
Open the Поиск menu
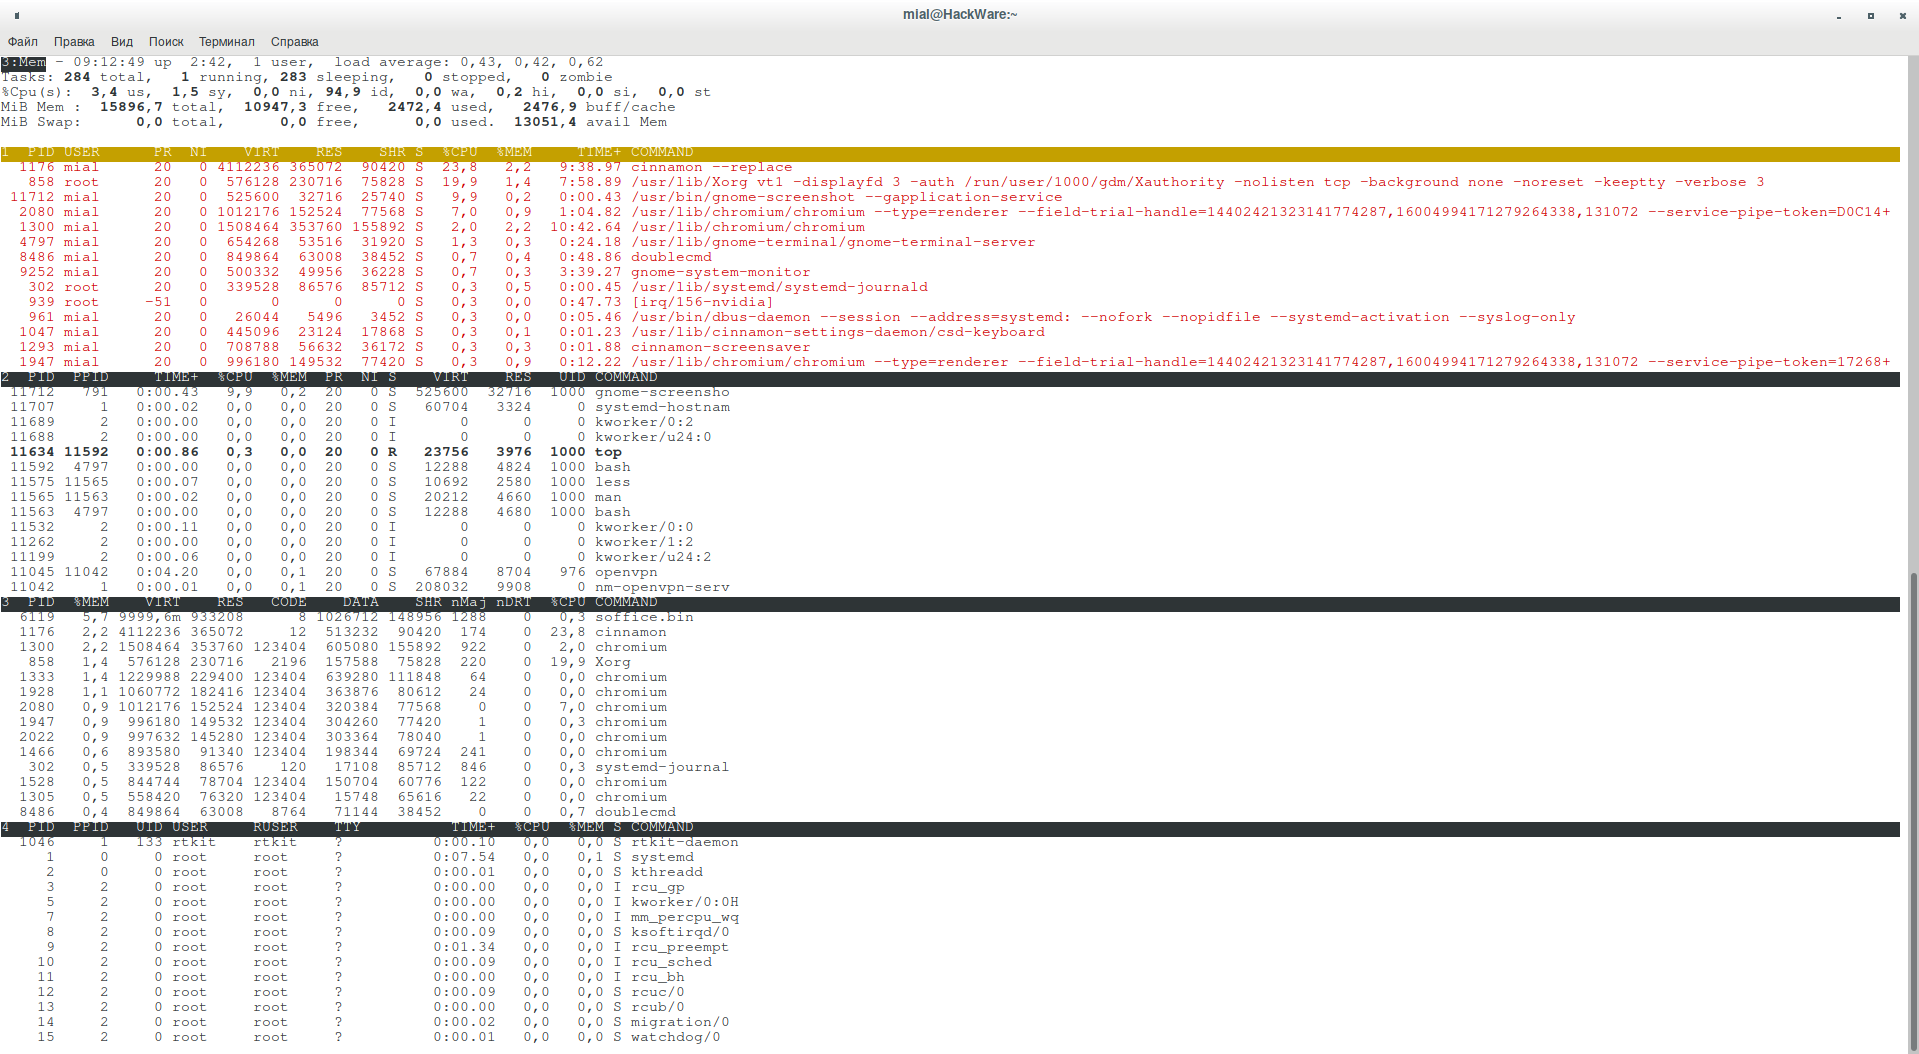click(166, 42)
